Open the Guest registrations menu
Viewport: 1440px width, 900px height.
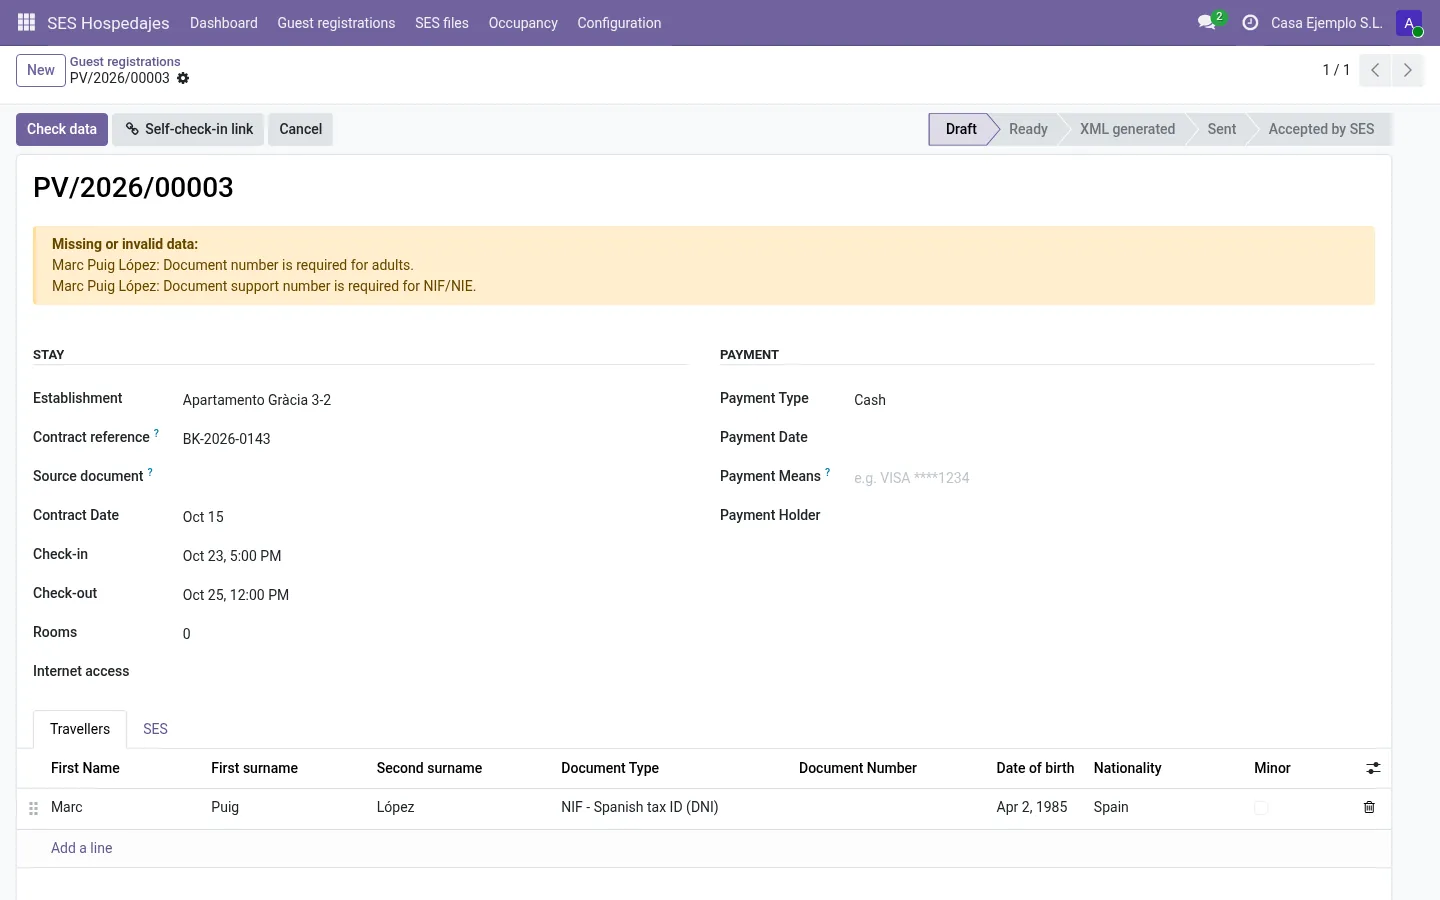(336, 23)
